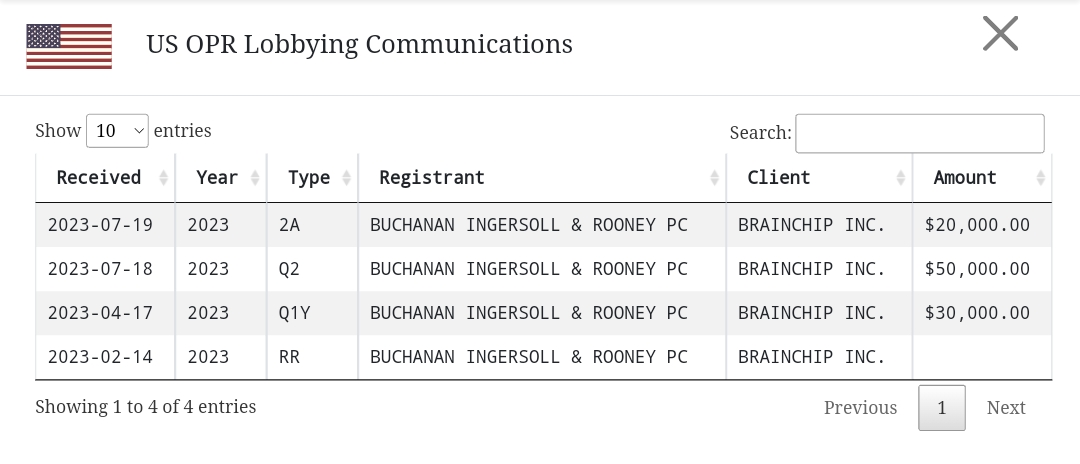The image size is (1080, 464).
Task: Sort table by Registrant column
Action: (x=542, y=178)
